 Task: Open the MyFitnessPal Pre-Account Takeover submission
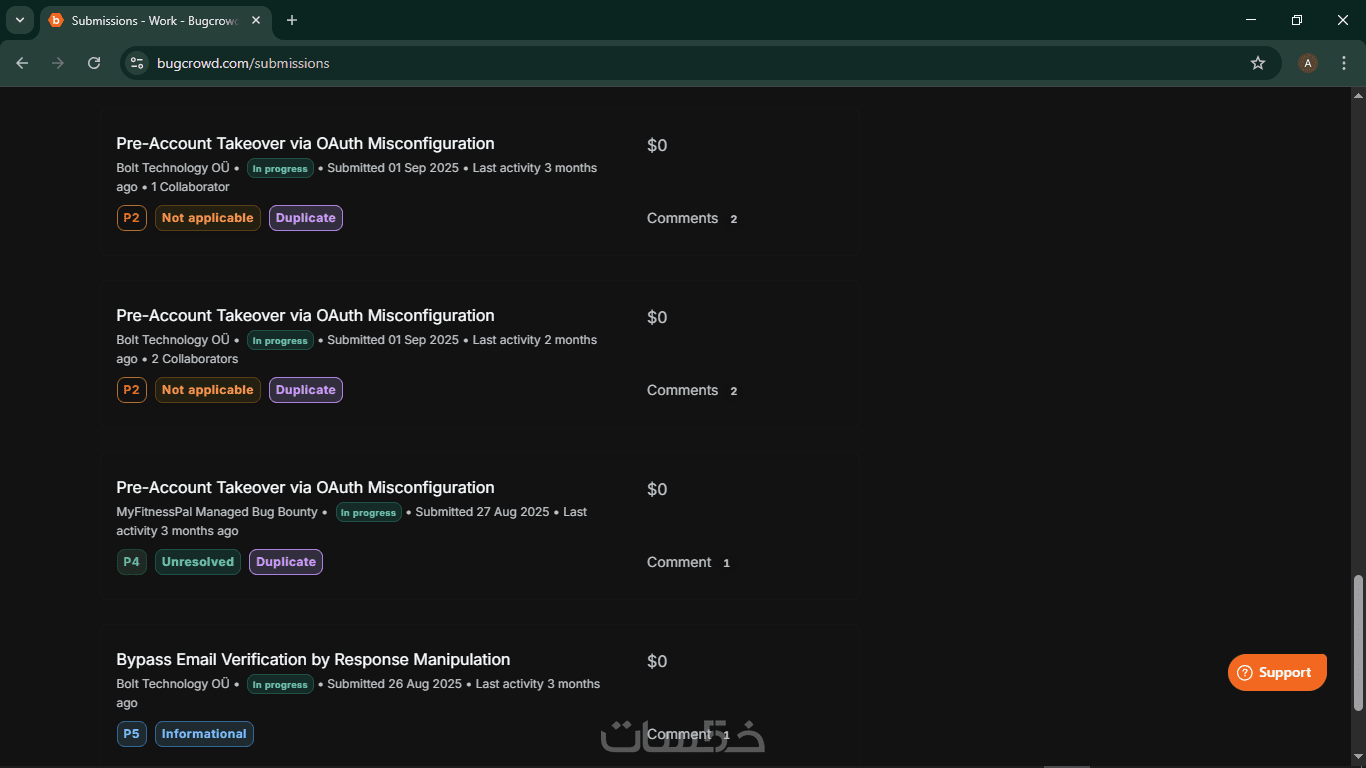tap(305, 488)
